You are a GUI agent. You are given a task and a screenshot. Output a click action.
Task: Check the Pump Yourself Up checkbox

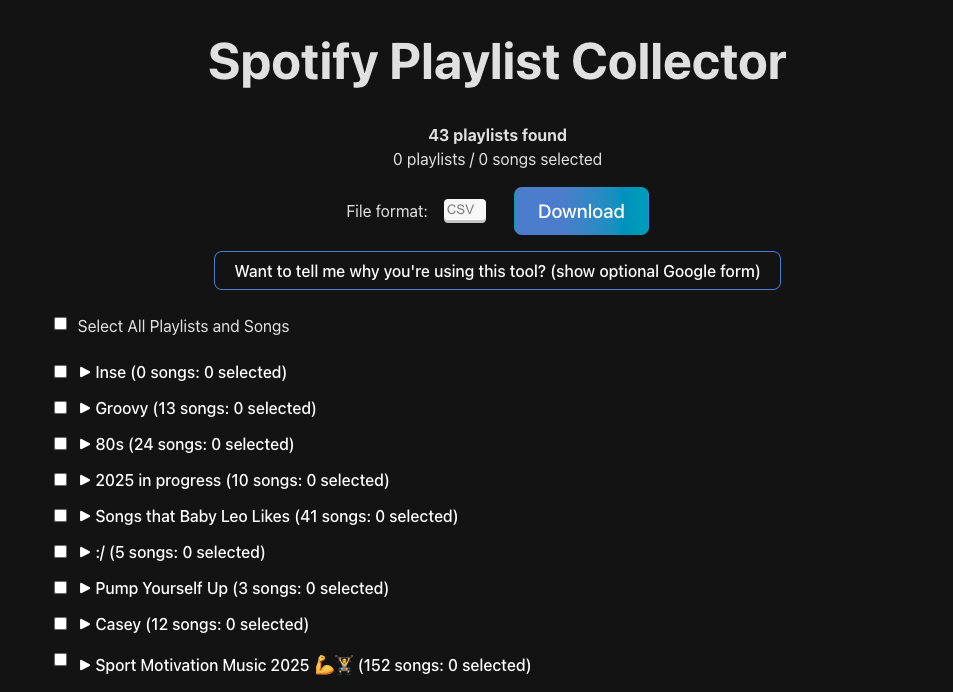[x=60, y=588]
